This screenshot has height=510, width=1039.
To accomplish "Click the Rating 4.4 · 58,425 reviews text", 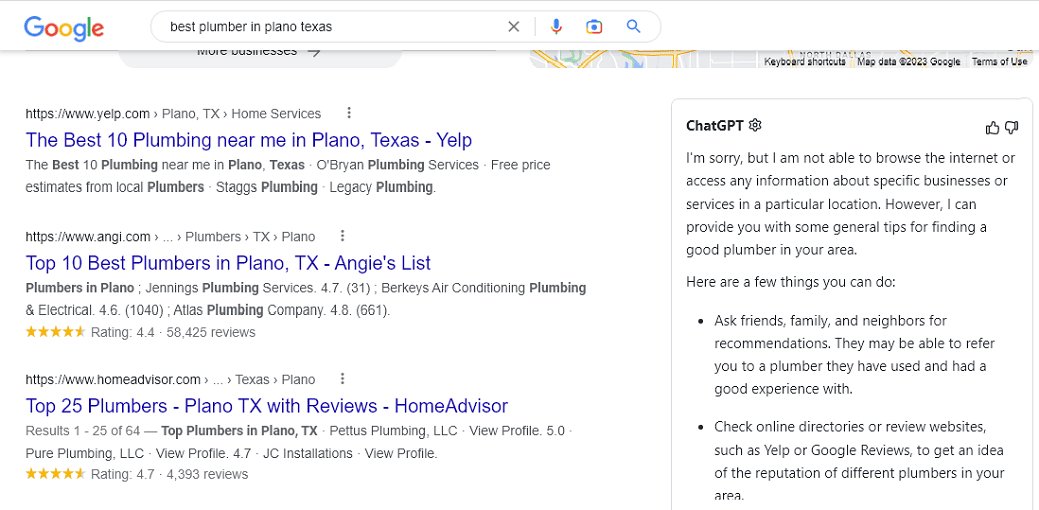I will [x=173, y=332].
